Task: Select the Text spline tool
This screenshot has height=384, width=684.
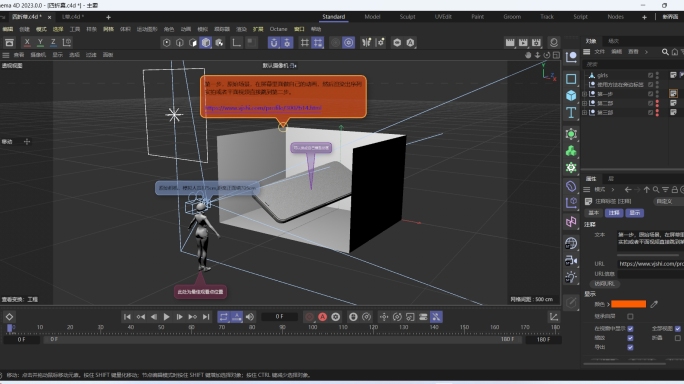Action: 571,113
